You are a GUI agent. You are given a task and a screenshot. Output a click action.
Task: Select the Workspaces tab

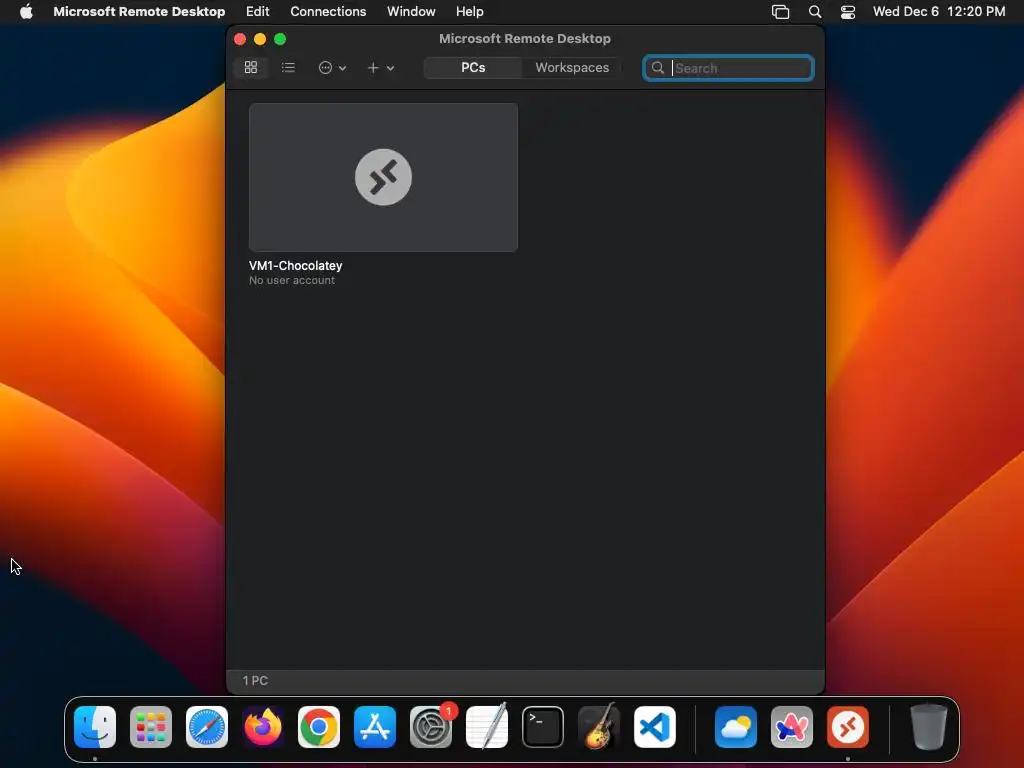572,67
